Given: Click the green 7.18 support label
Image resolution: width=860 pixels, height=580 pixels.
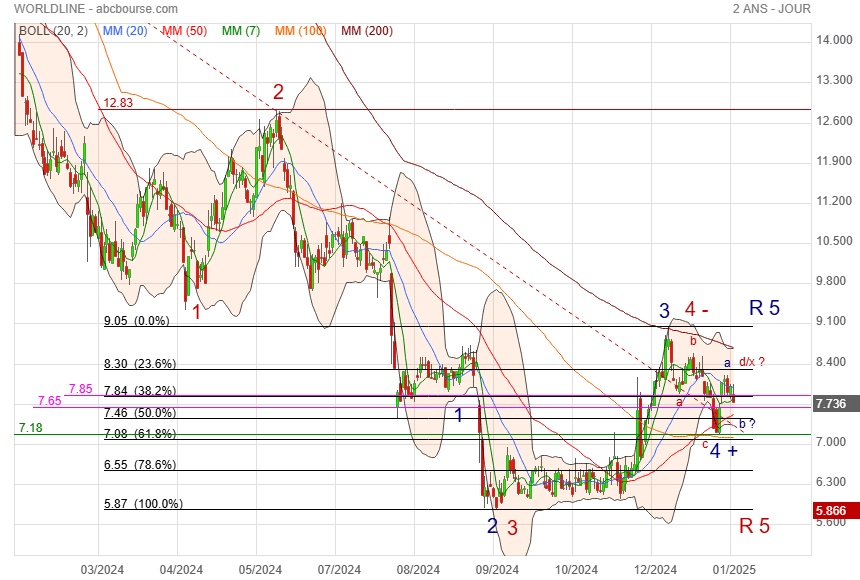Looking at the screenshot, I should coord(31,427).
